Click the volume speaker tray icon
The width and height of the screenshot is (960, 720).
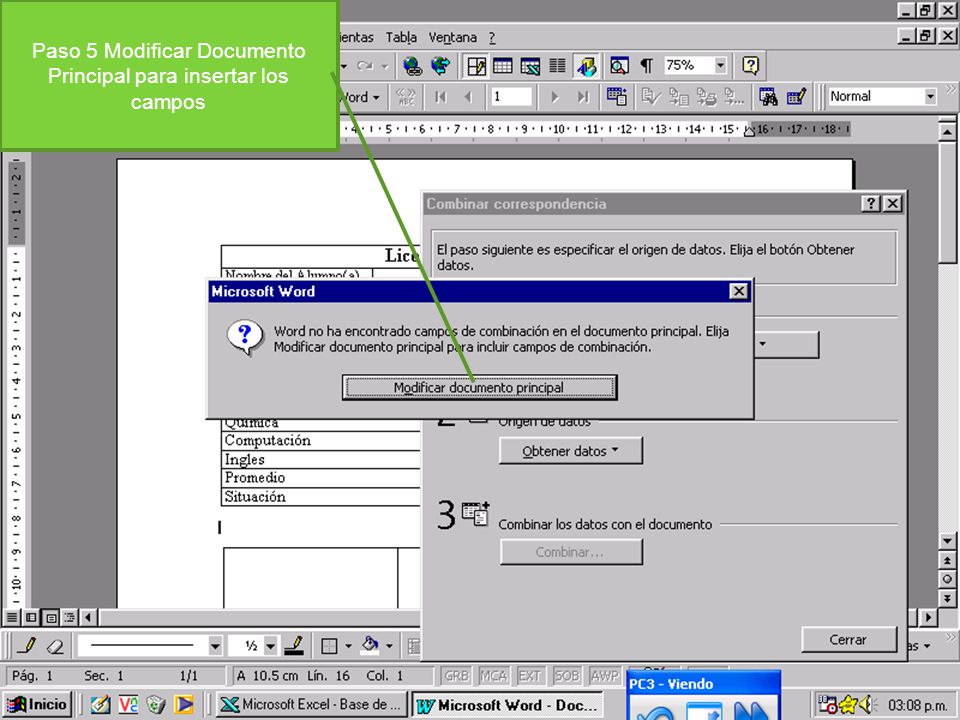(867, 705)
